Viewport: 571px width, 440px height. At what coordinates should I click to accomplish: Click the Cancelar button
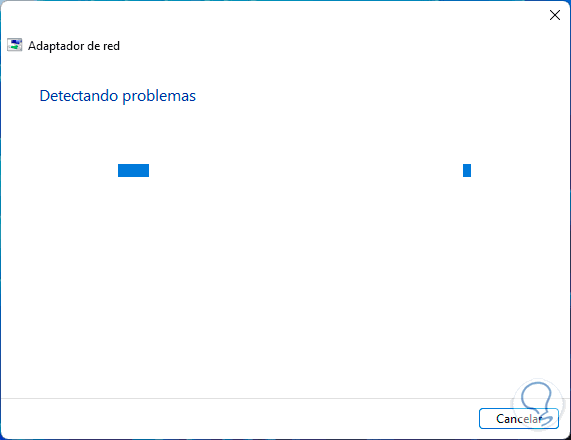tap(519, 419)
